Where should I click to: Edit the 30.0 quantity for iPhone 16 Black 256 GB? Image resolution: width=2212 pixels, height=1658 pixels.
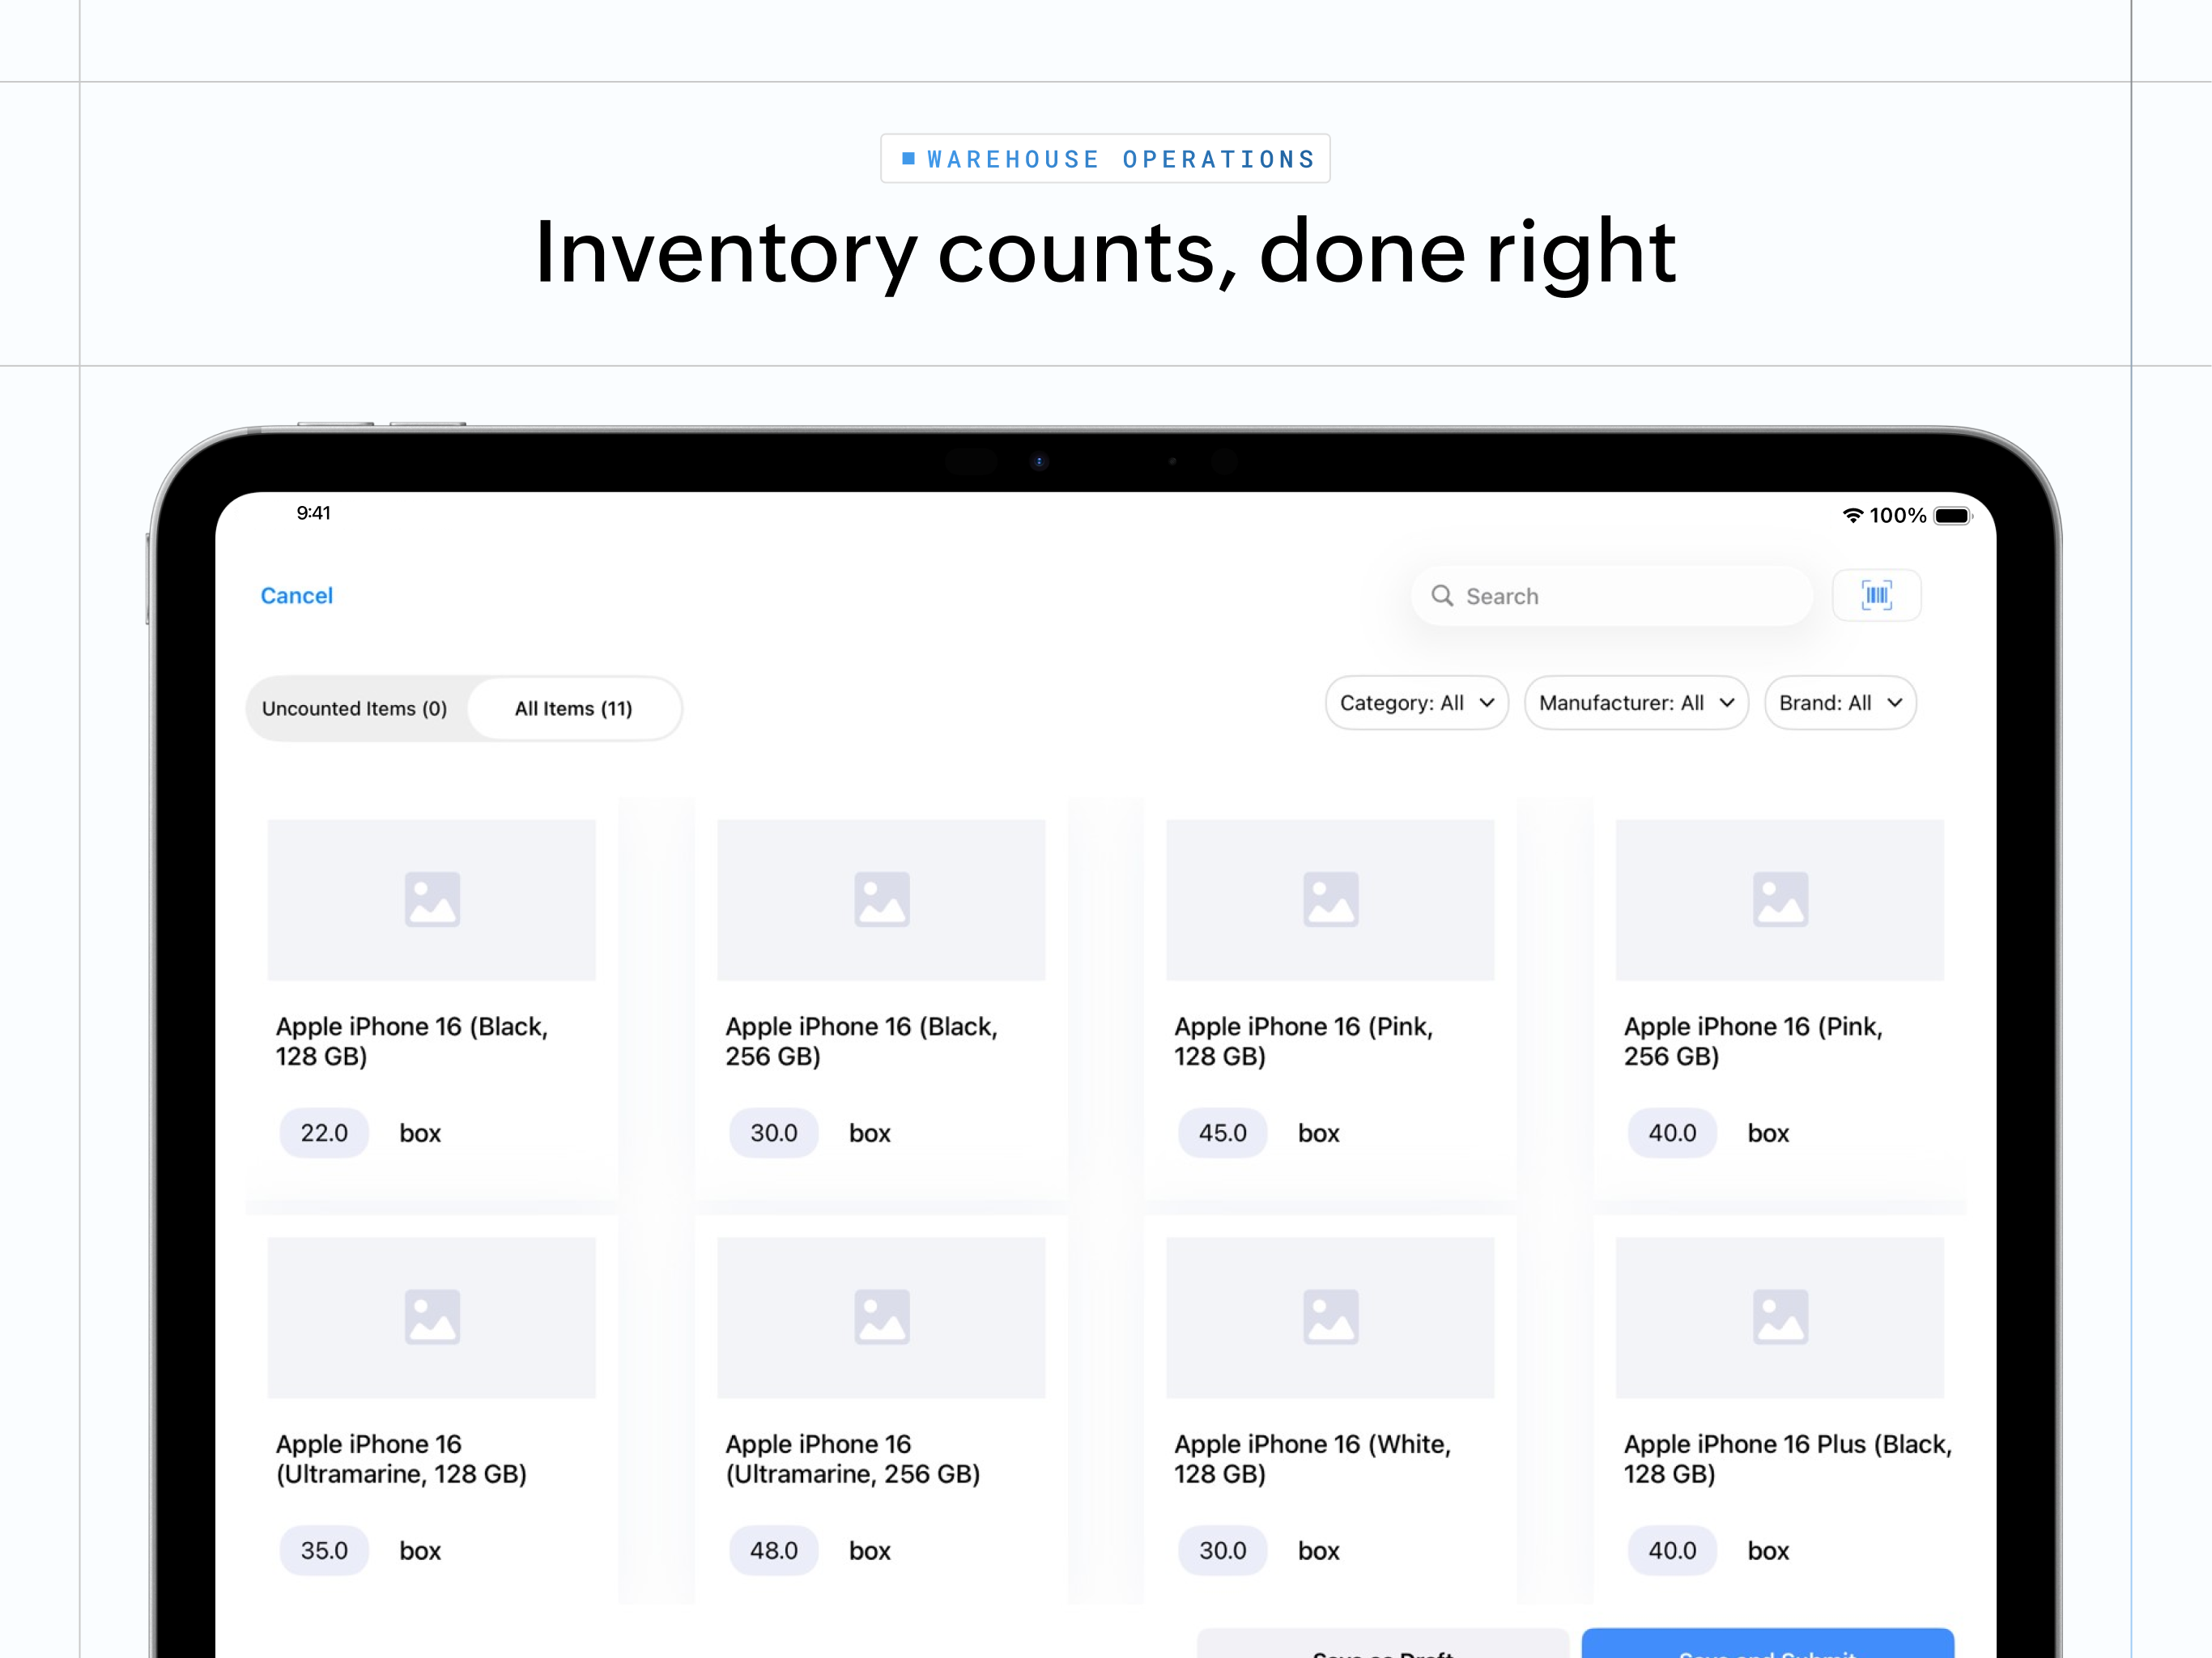click(x=774, y=1133)
